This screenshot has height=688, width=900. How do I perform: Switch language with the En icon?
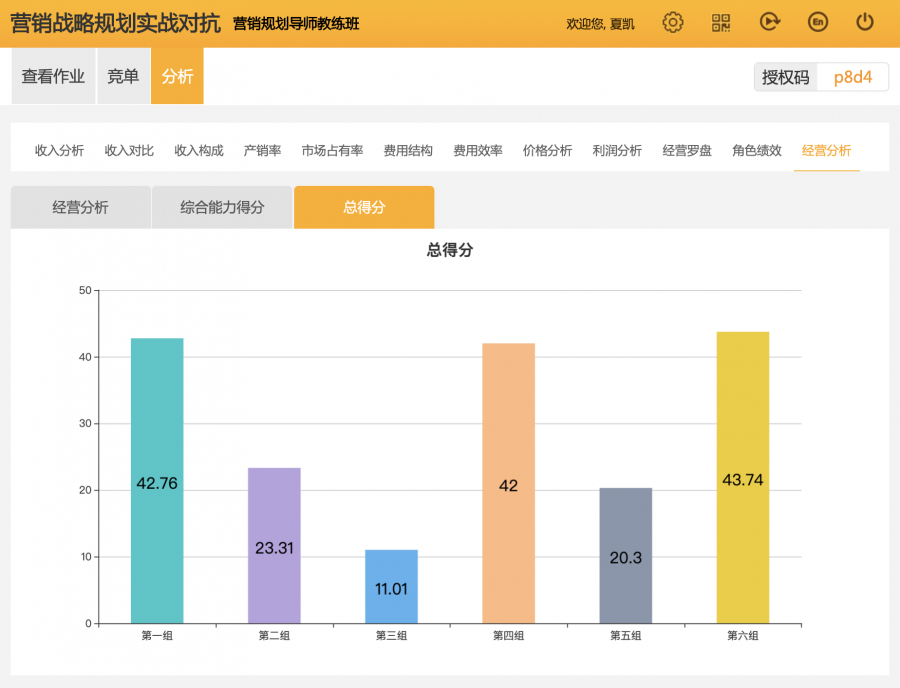[817, 23]
